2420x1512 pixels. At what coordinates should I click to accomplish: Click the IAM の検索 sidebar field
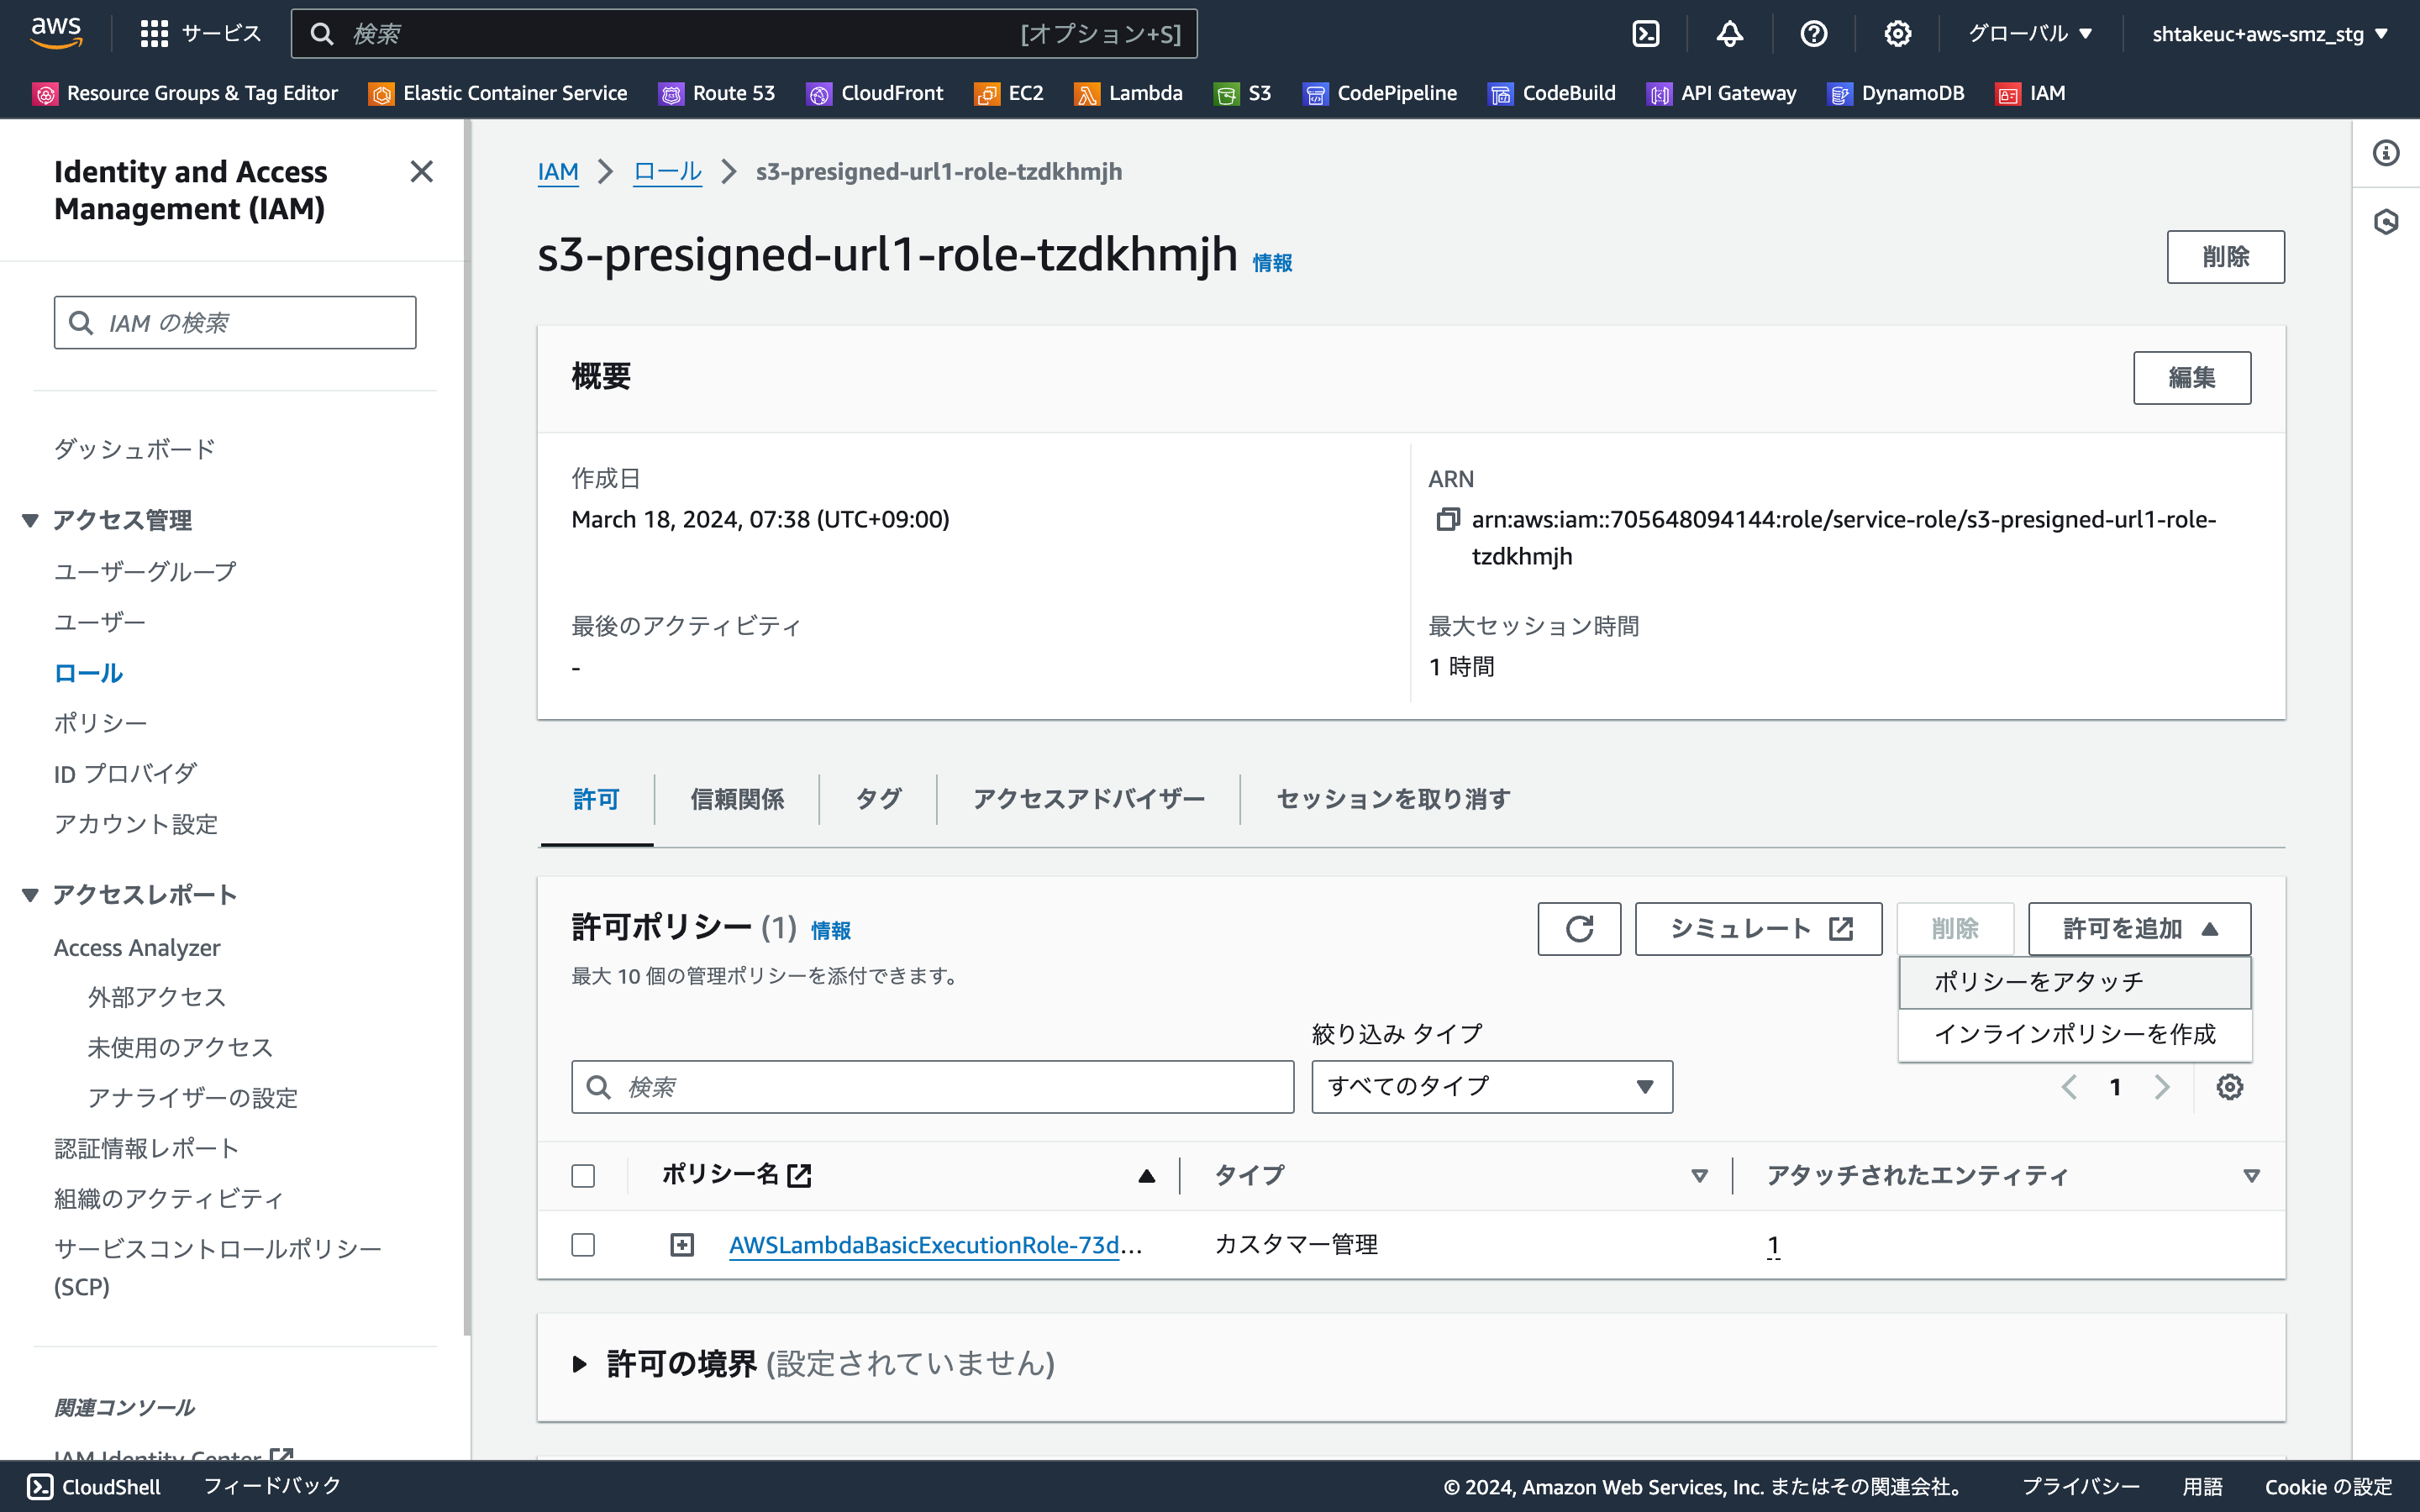[235, 323]
